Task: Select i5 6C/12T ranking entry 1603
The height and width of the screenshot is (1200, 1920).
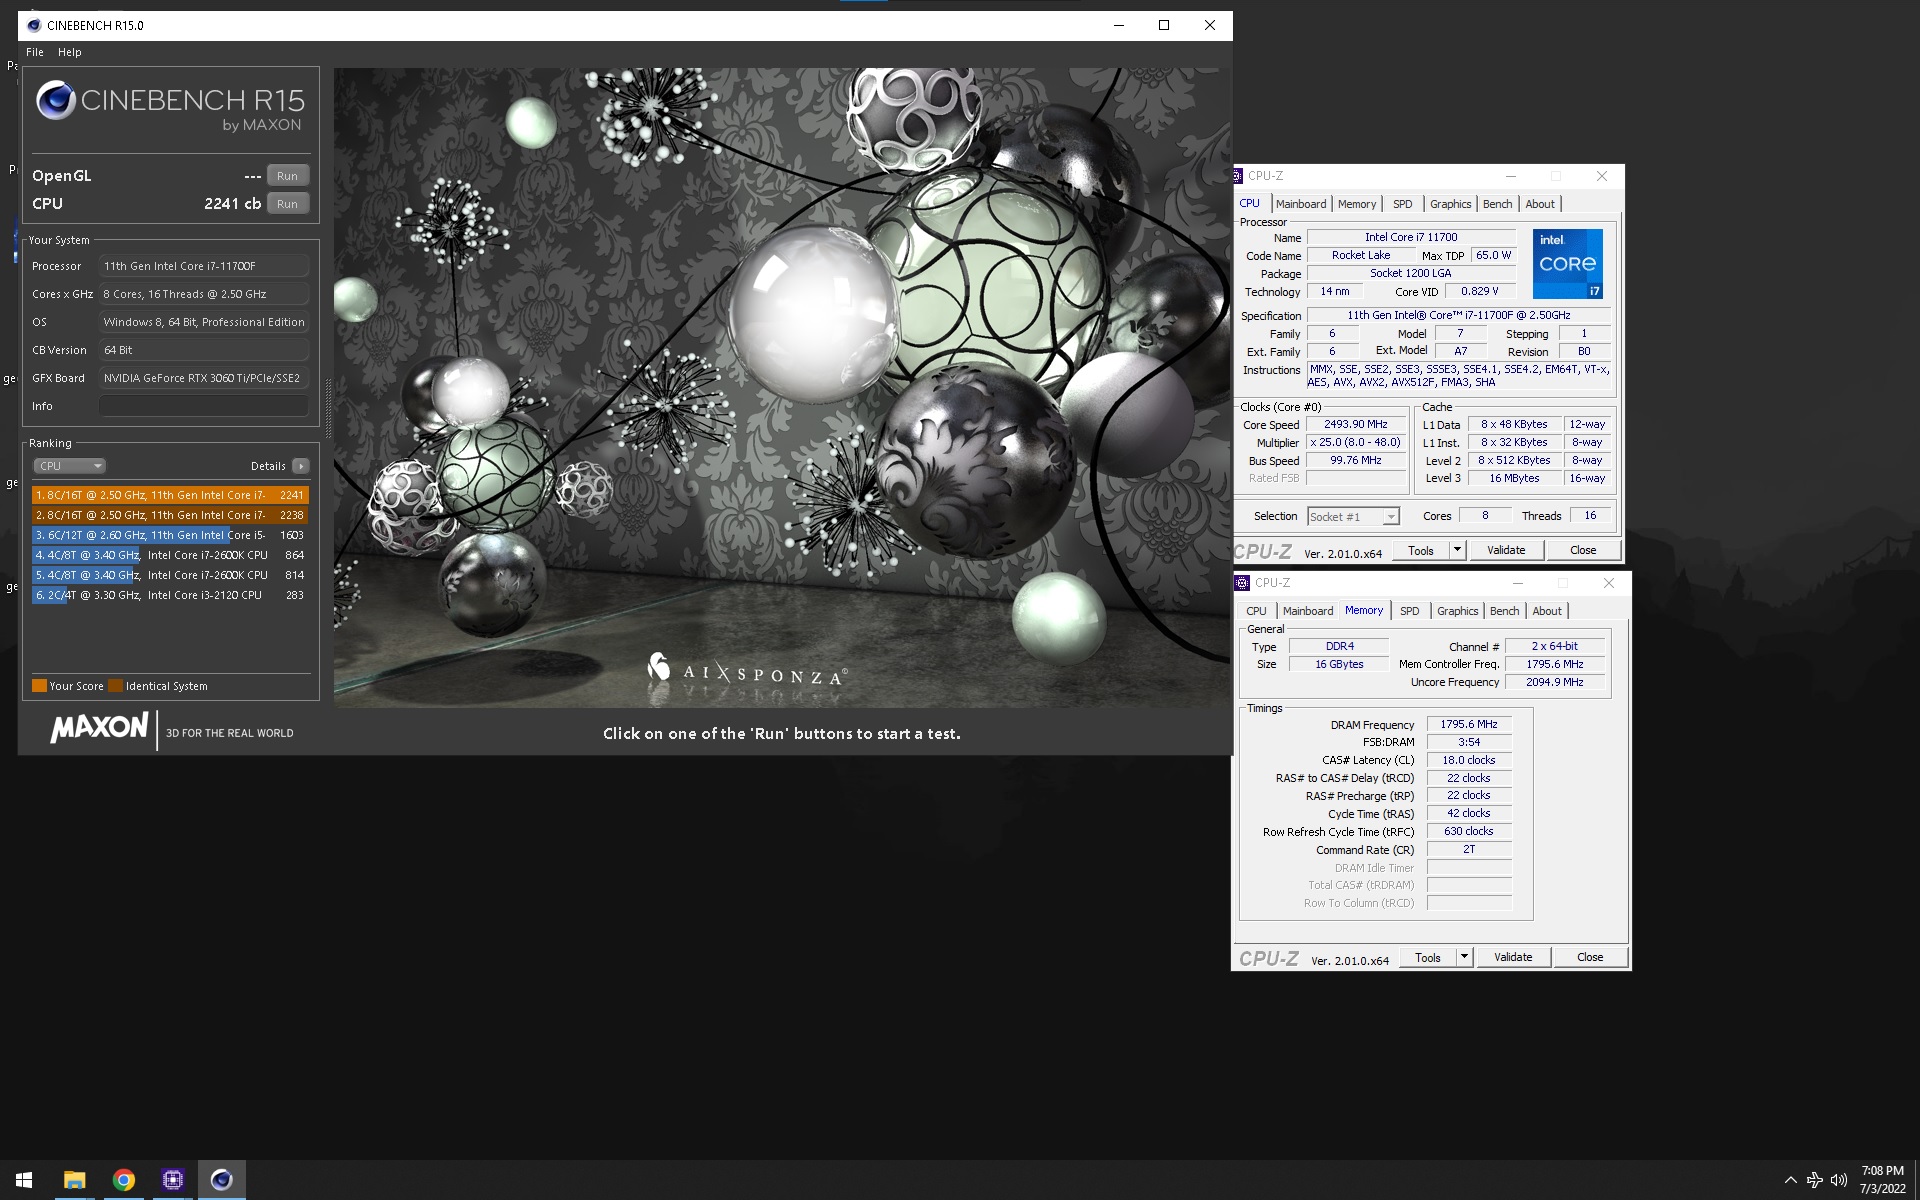Action: (x=170, y=535)
